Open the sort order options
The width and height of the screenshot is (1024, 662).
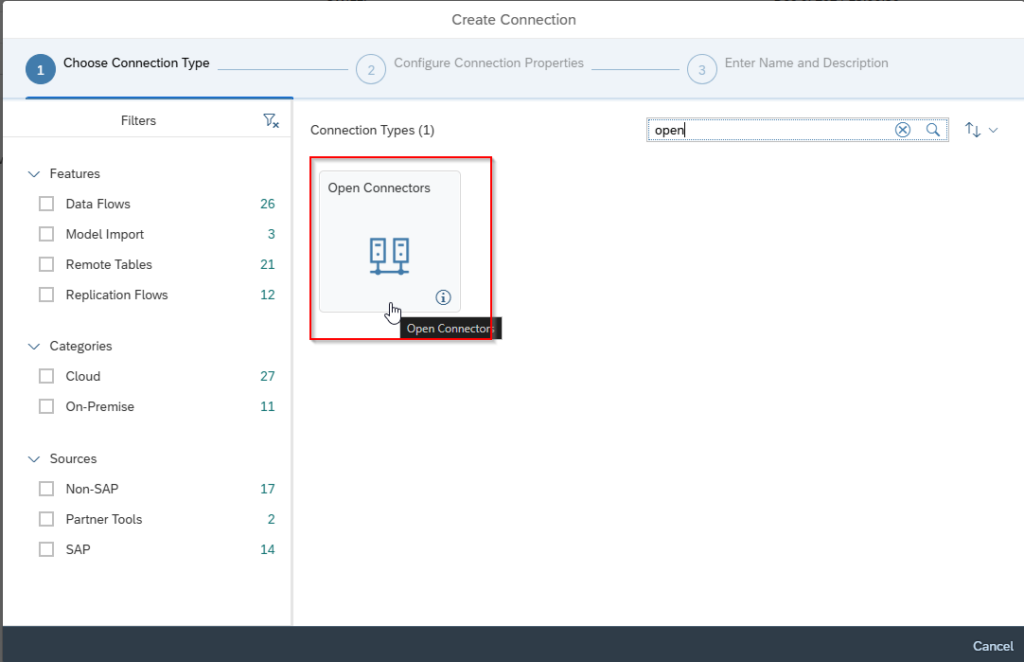(980, 130)
